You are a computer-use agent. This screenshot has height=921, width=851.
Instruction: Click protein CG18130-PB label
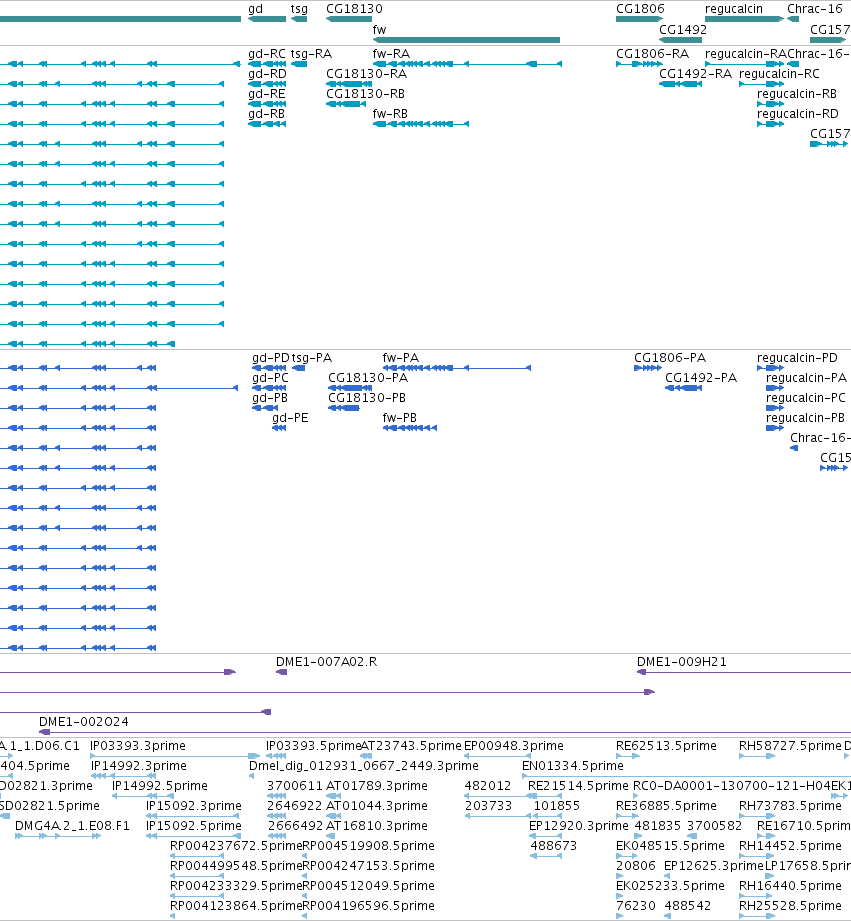tap(367, 398)
